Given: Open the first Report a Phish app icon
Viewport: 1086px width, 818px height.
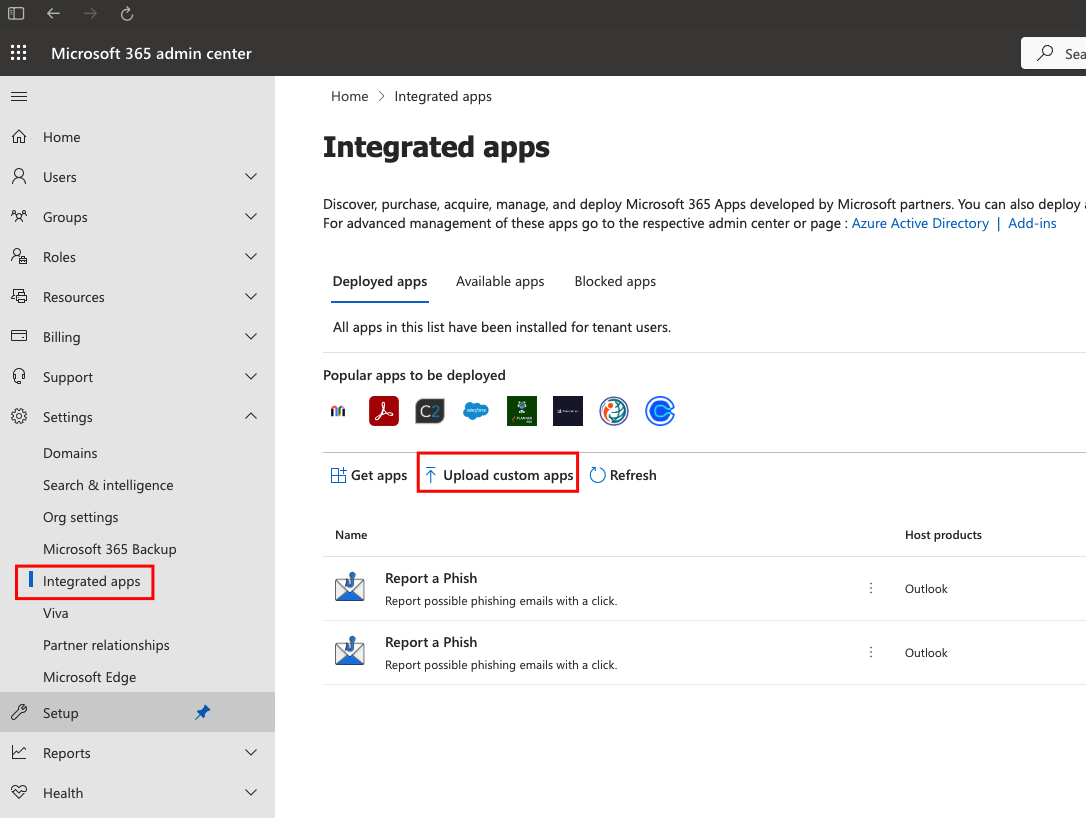Looking at the screenshot, I should click(350, 586).
